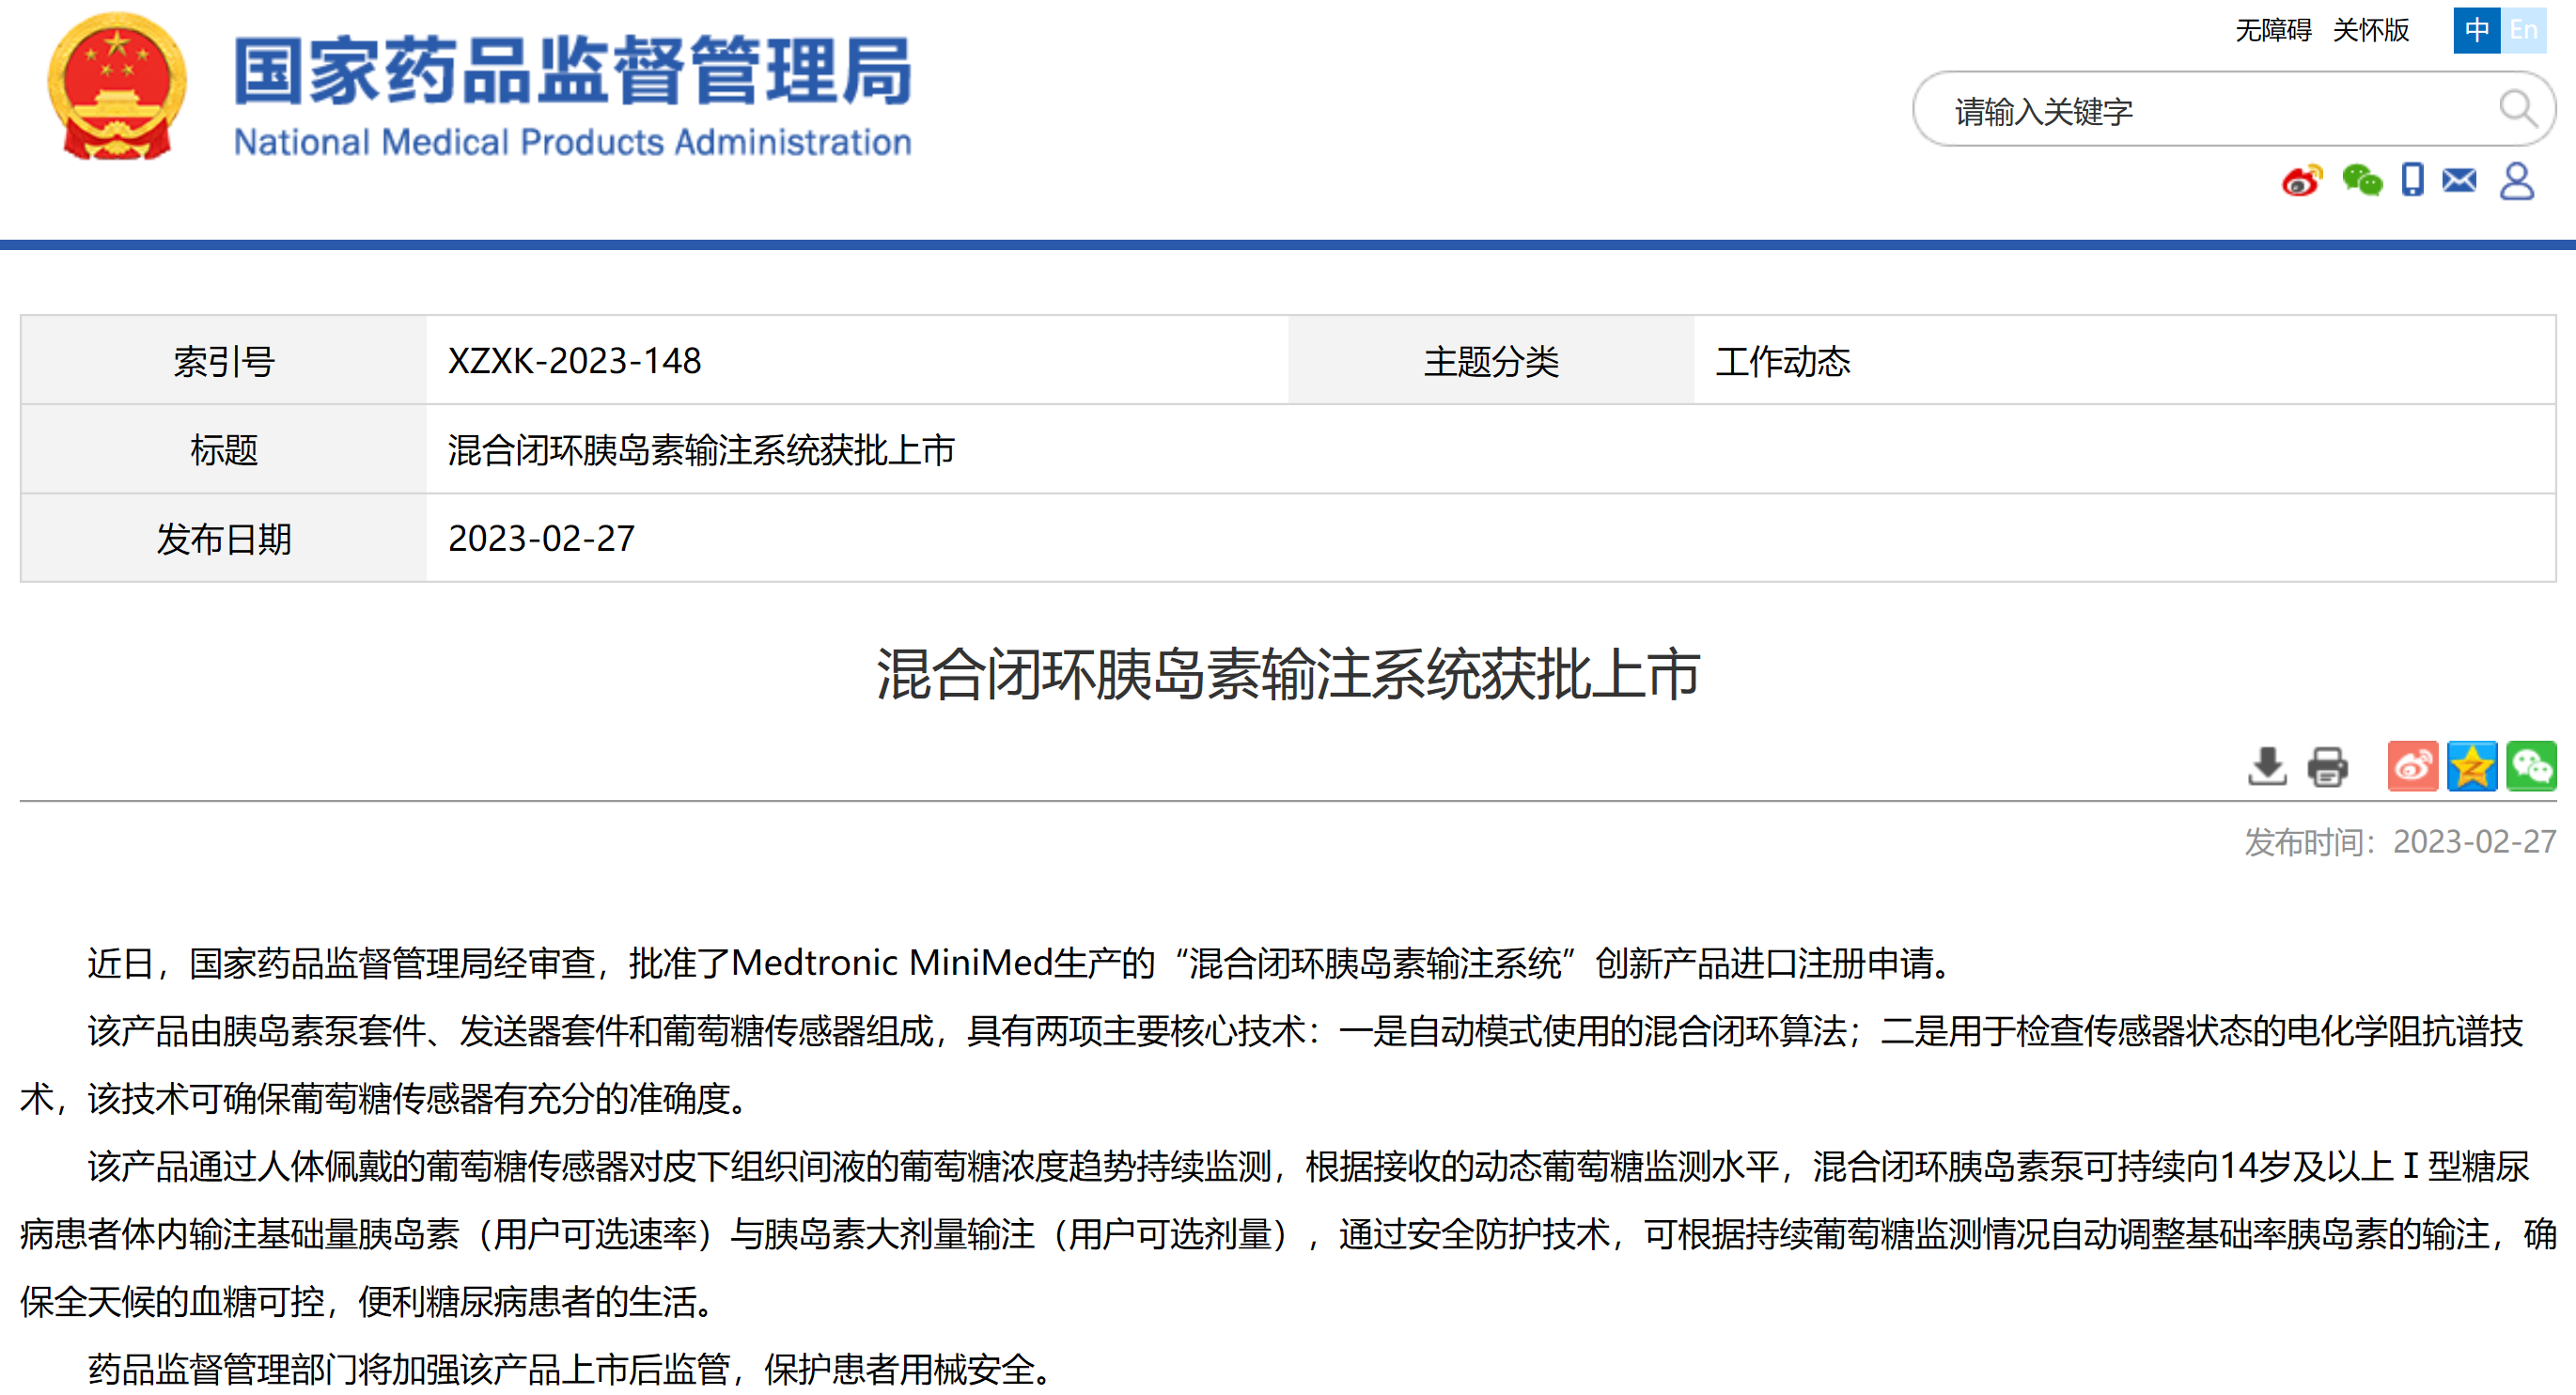Download the article via download icon

tap(2267, 766)
